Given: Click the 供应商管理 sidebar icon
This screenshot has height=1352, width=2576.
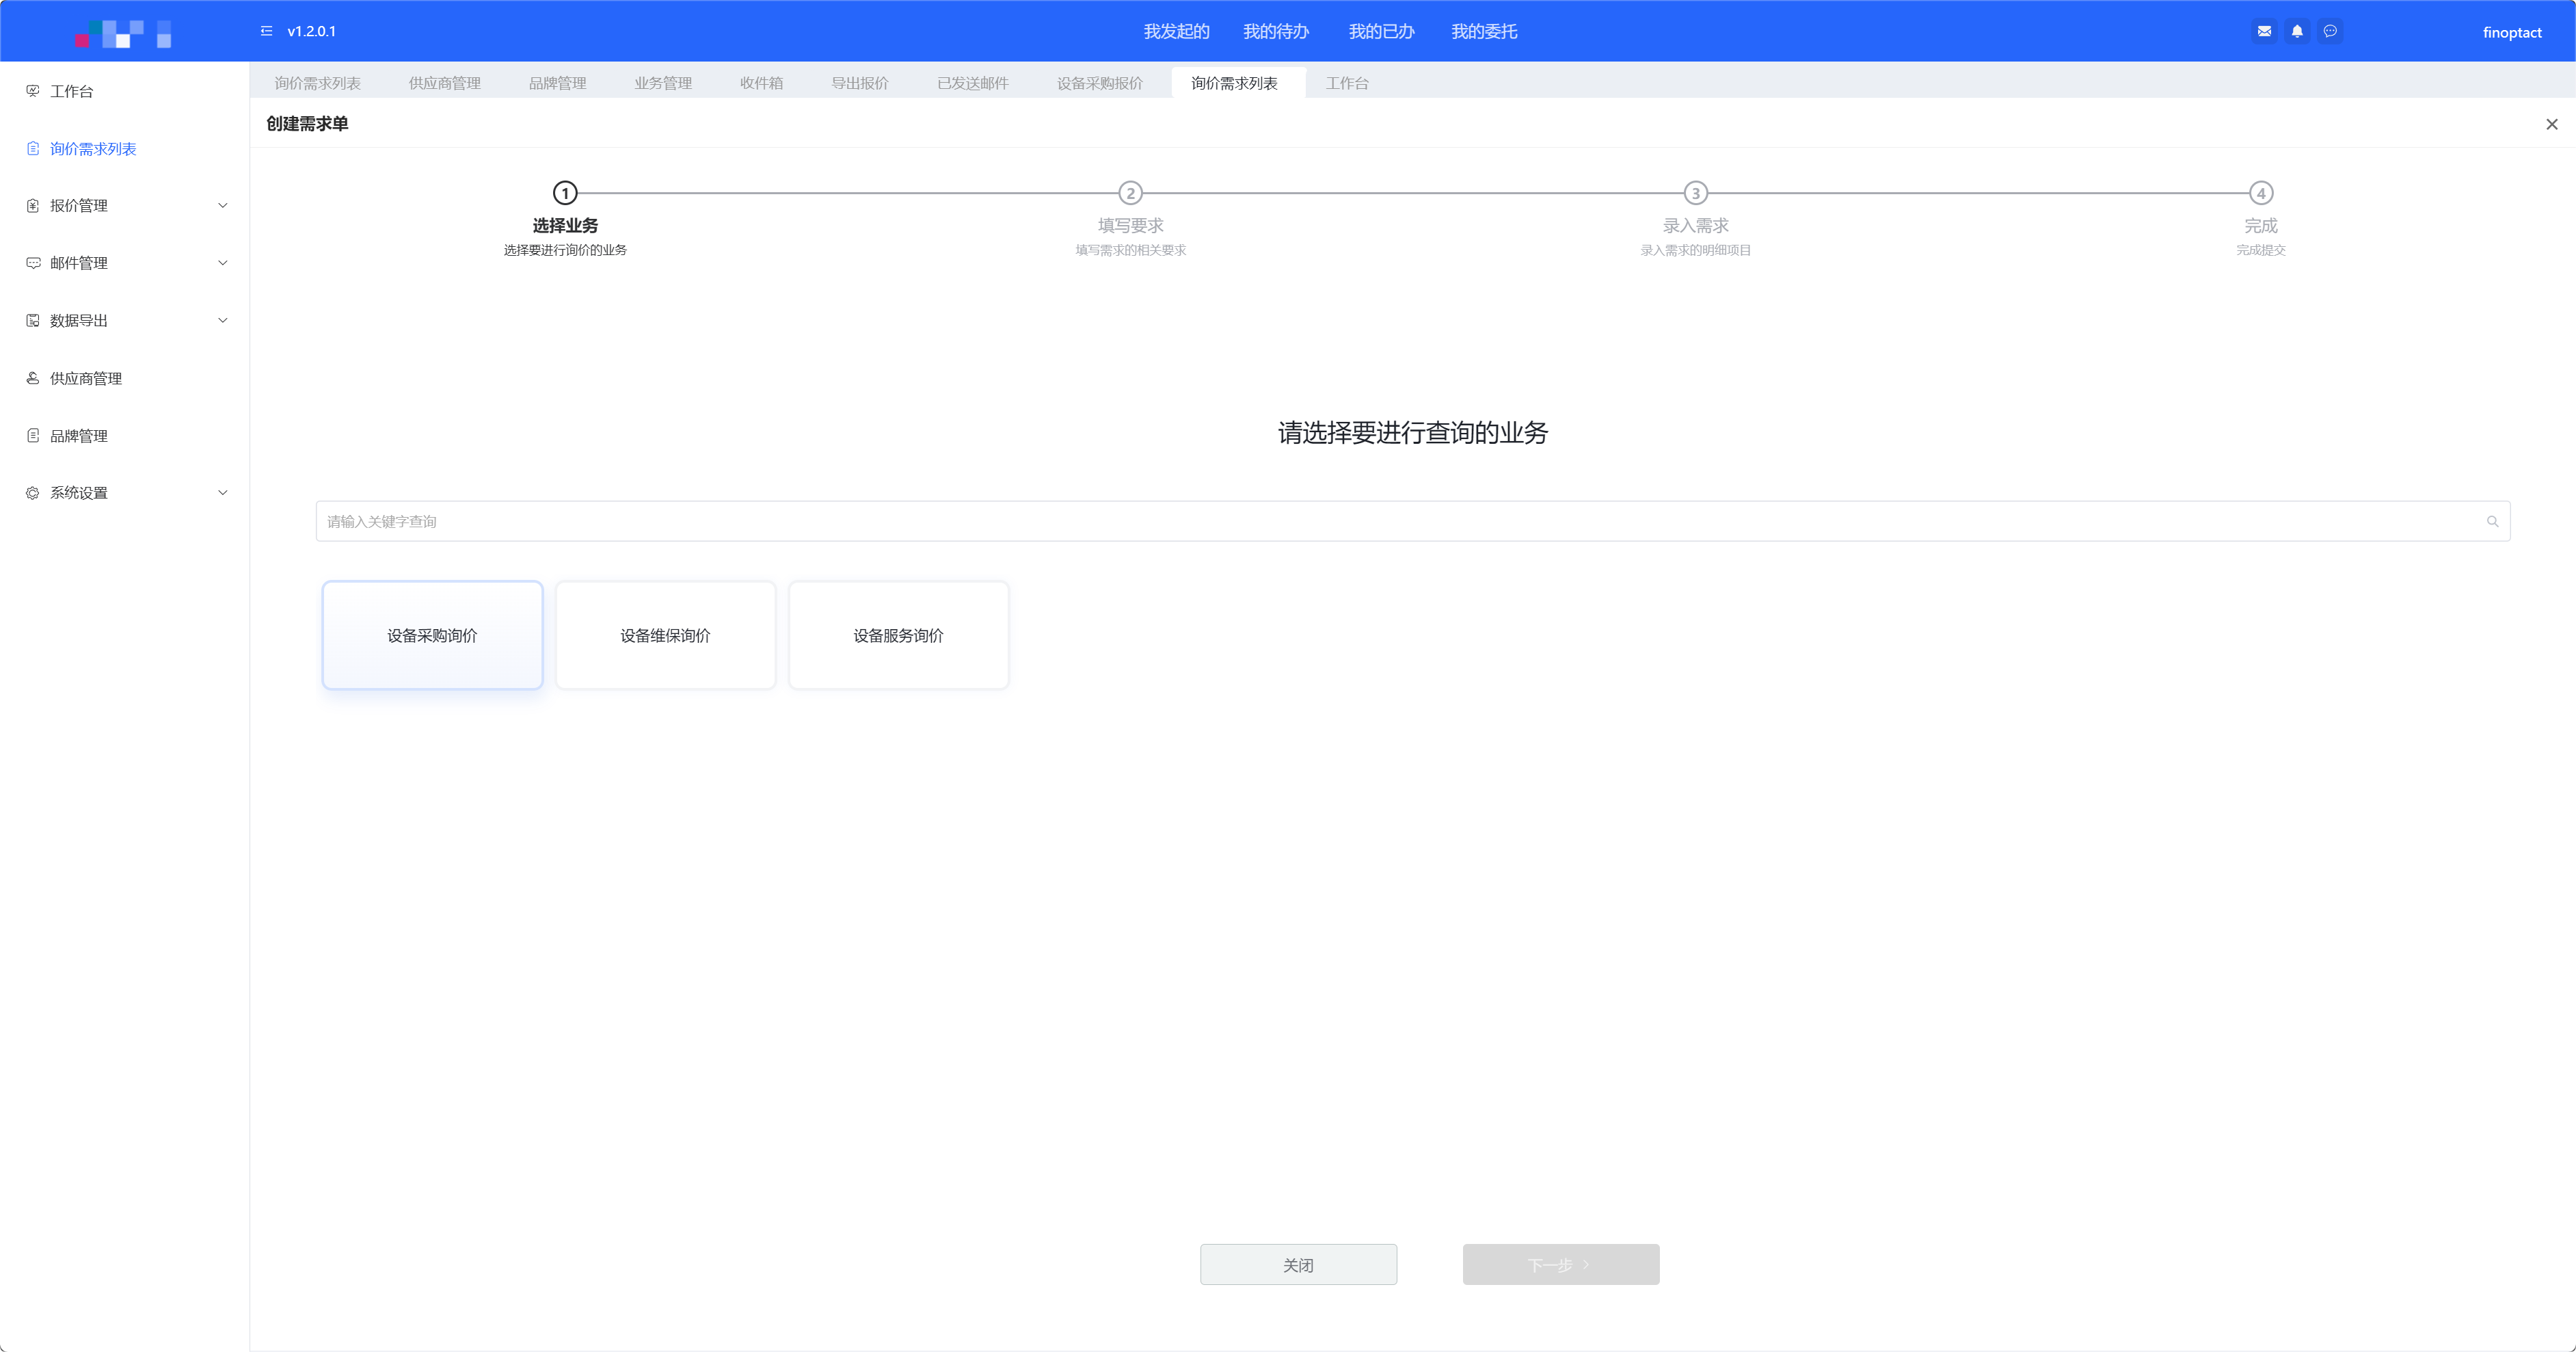Looking at the screenshot, I should [x=33, y=378].
